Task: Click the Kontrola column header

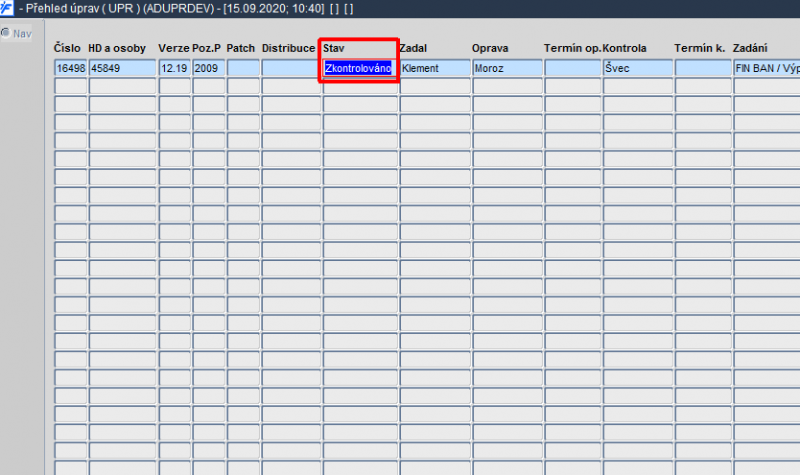Action: (x=625, y=48)
